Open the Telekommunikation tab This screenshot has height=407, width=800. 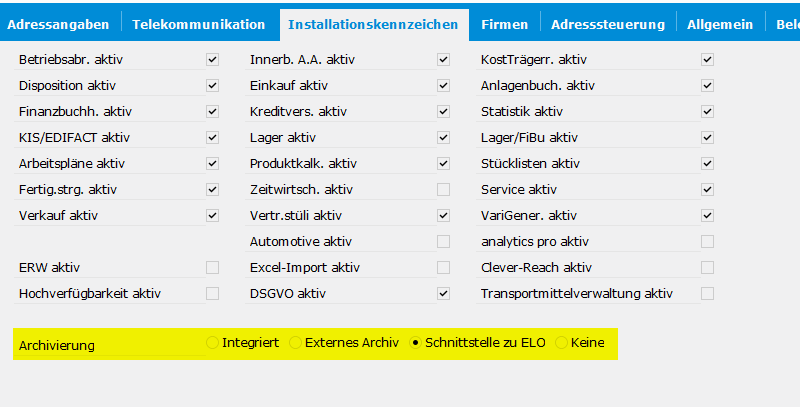point(198,24)
